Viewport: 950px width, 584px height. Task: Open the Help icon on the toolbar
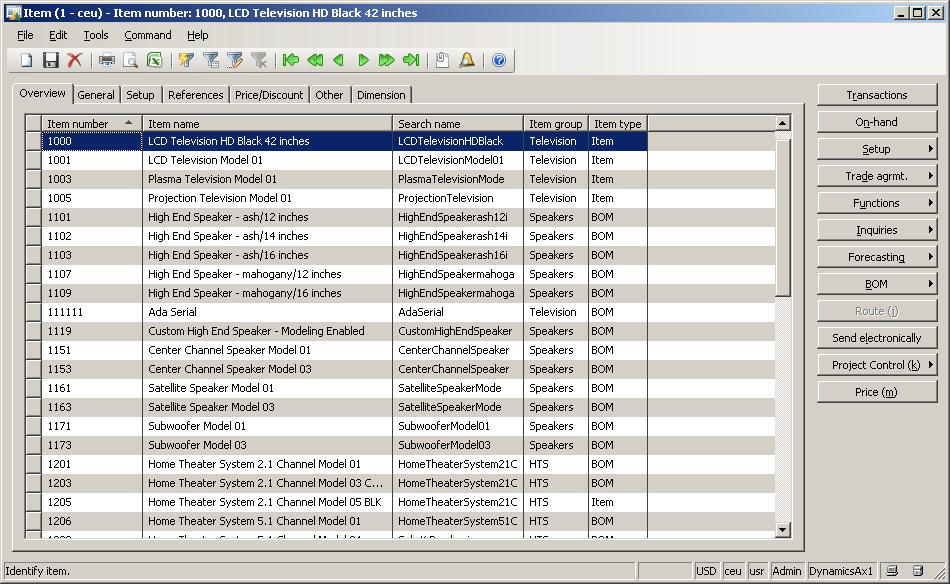point(497,59)
